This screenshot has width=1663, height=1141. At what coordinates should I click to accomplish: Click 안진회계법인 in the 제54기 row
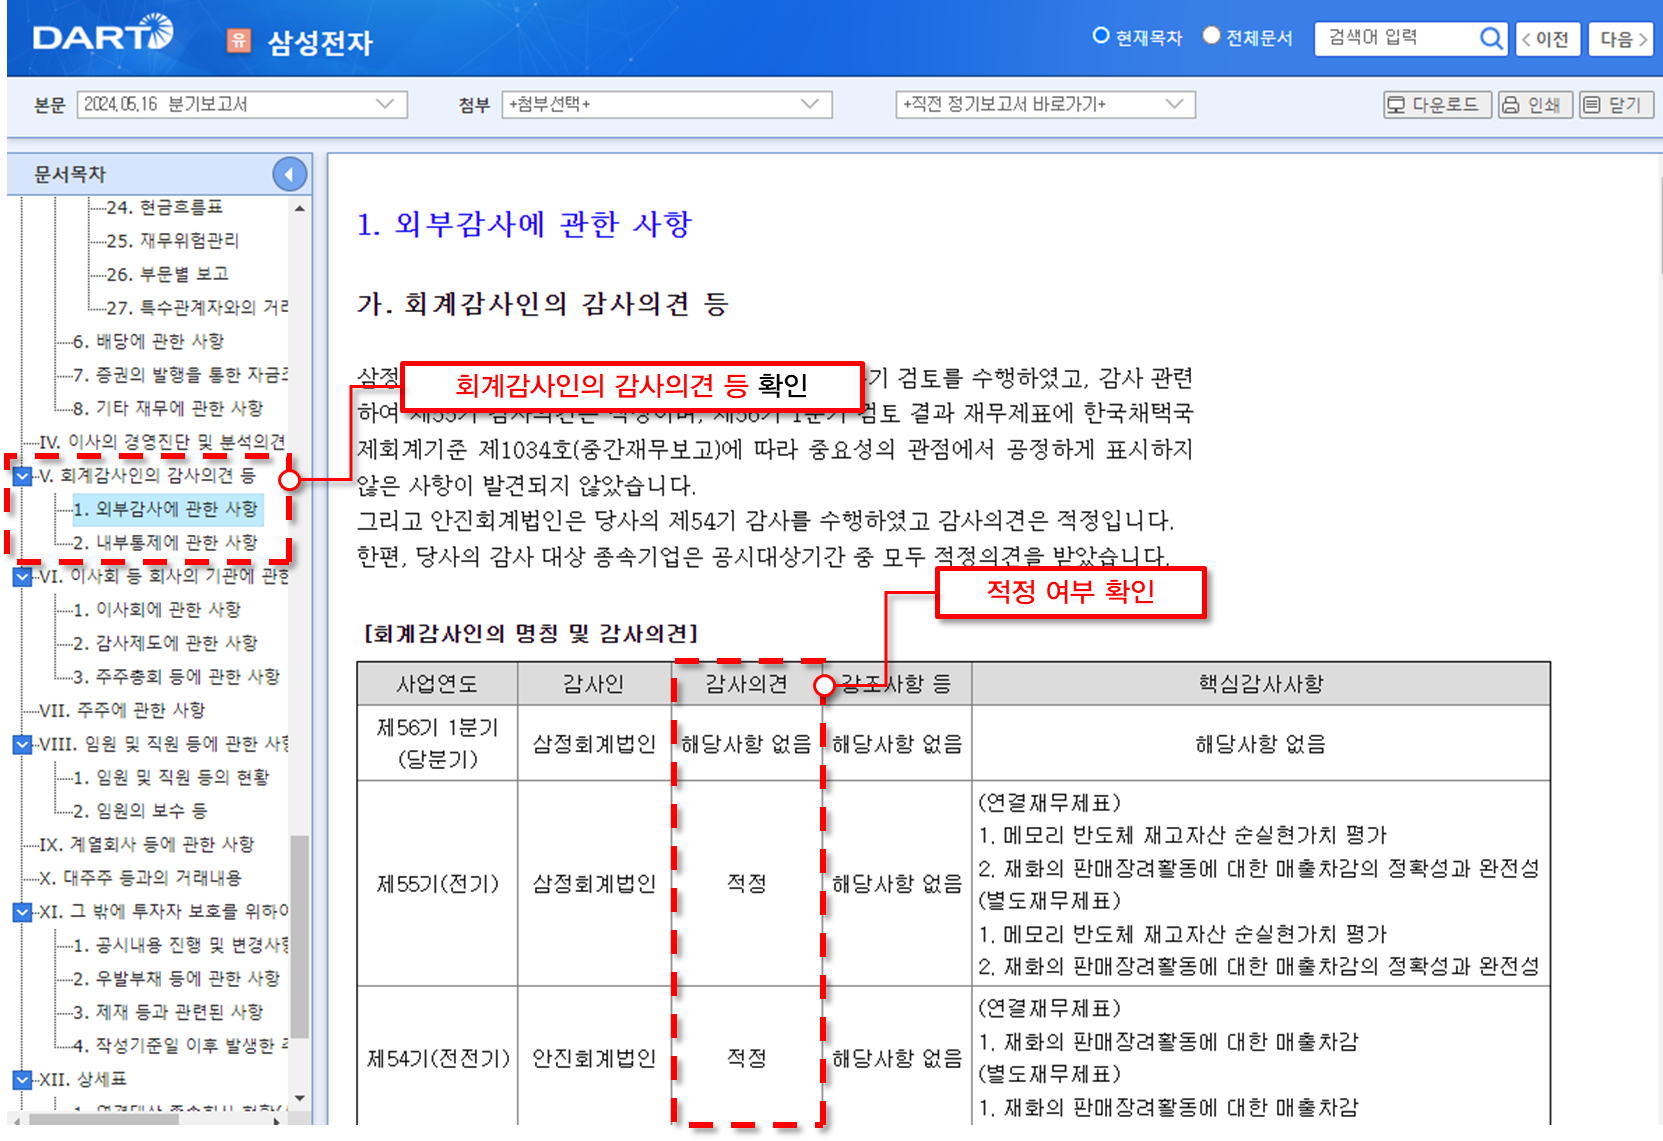594,1058
